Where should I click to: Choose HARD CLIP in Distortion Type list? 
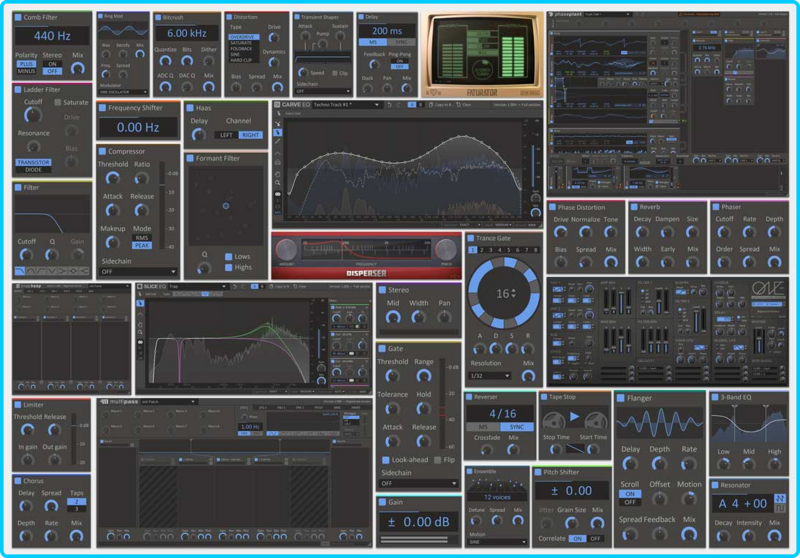pyautogui.click(x=244, y=60)
